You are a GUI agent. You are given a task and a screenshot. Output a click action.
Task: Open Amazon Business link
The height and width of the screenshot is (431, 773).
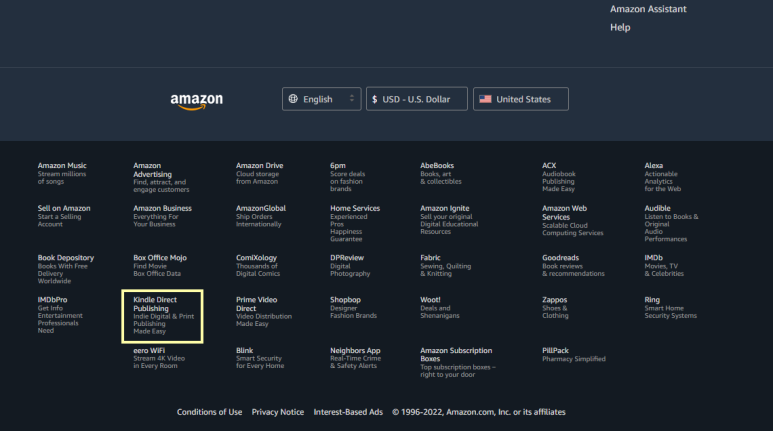162,216
